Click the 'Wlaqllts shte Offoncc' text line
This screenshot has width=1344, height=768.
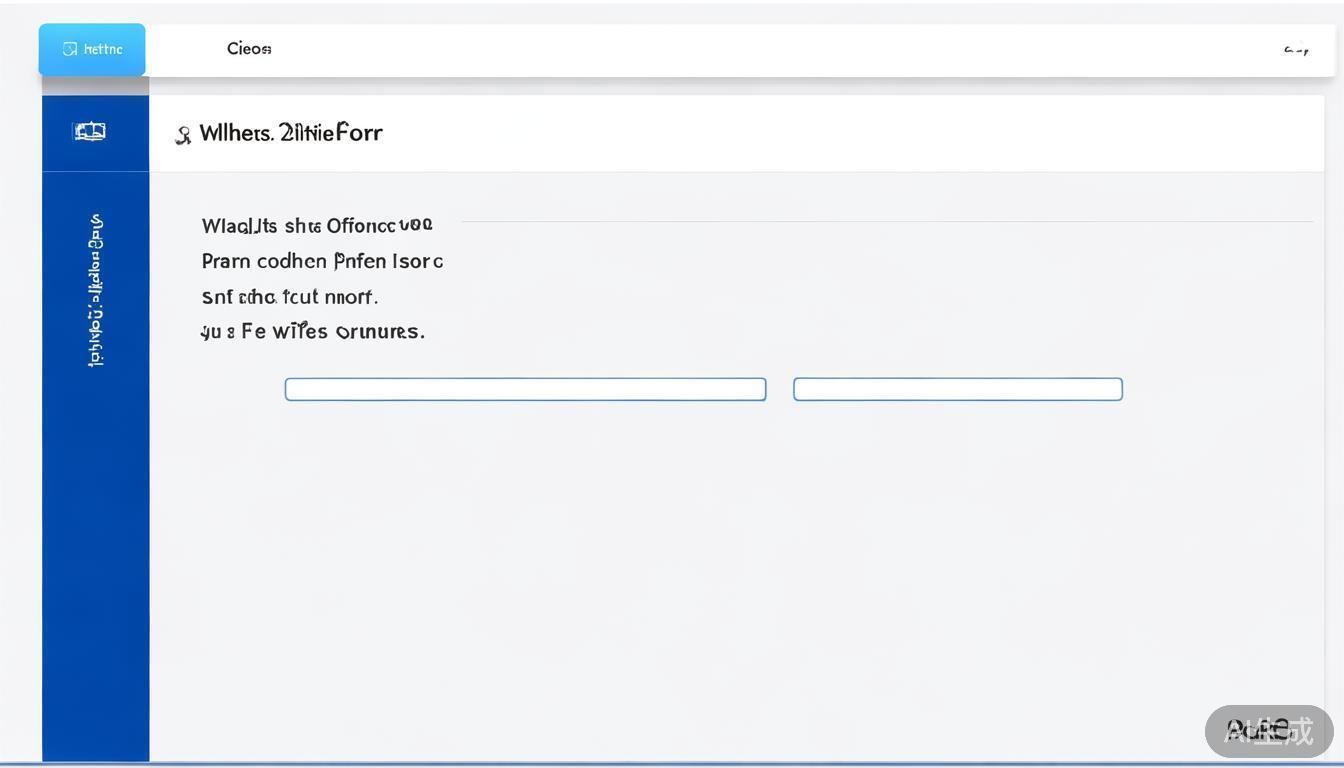click(x=317, y=226)
